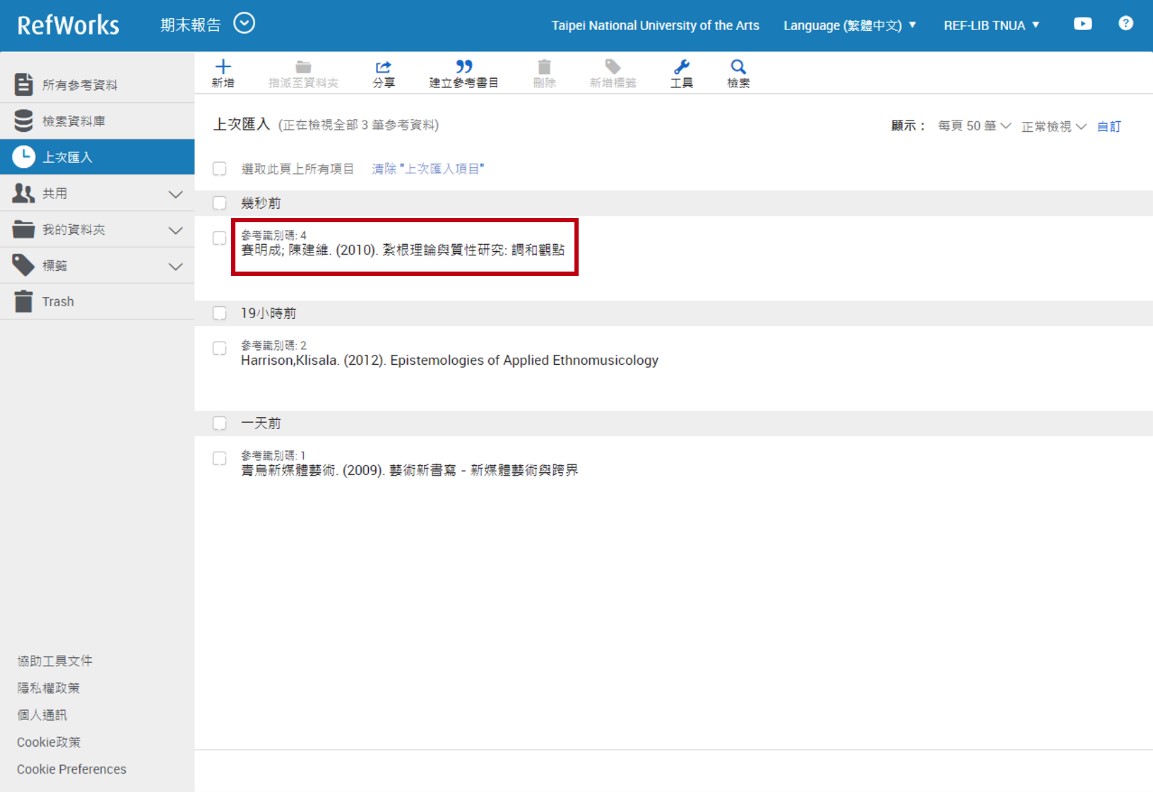This screenshot has height=793, width=1153.
Task: Click the help question mark icon
Action: 1125,24
